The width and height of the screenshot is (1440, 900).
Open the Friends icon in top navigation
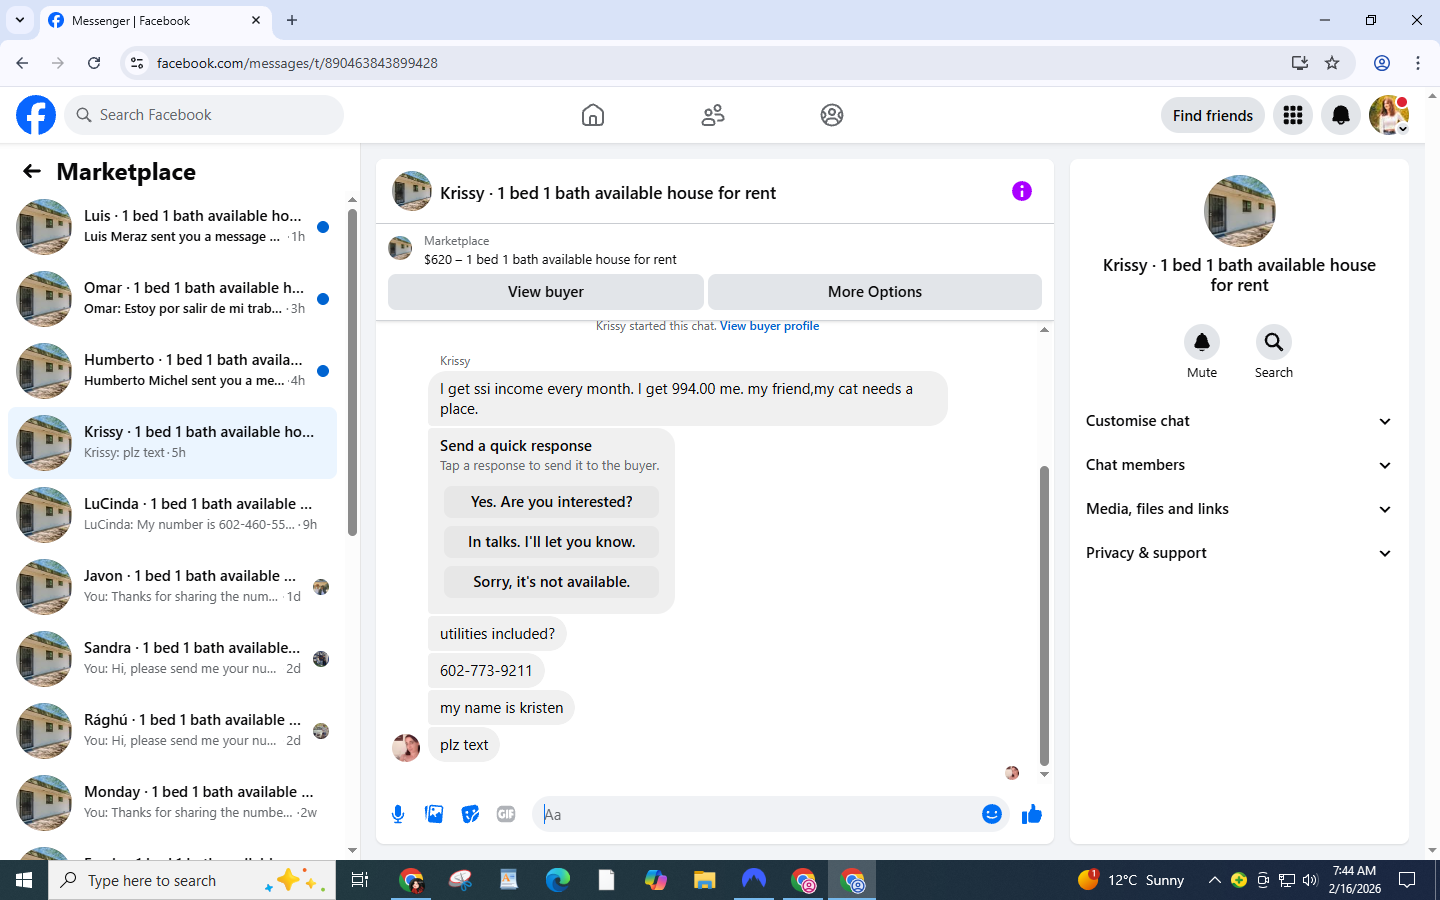click(x=713, y=115)
